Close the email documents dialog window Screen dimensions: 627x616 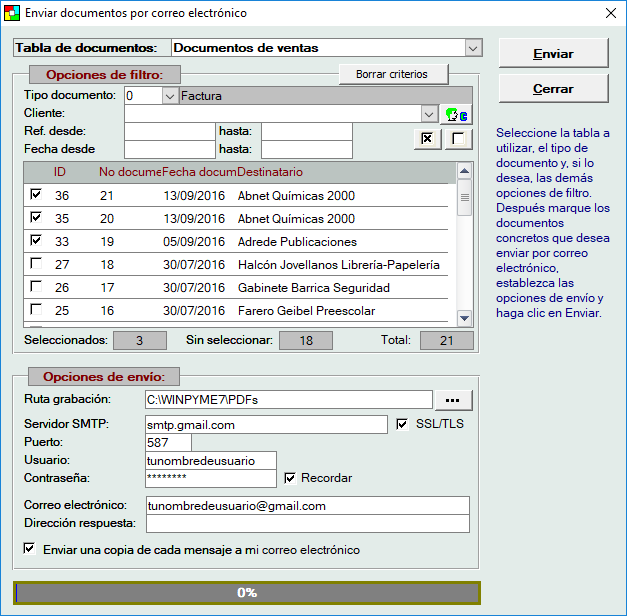(x=611, y=13)
